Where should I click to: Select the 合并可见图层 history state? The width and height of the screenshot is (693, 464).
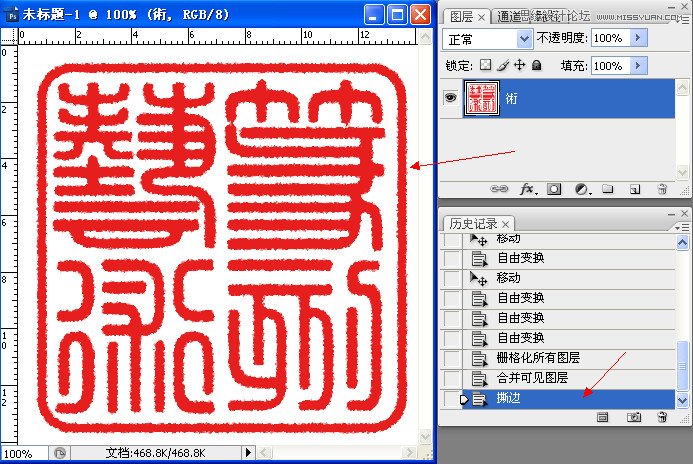click(569, 378)
